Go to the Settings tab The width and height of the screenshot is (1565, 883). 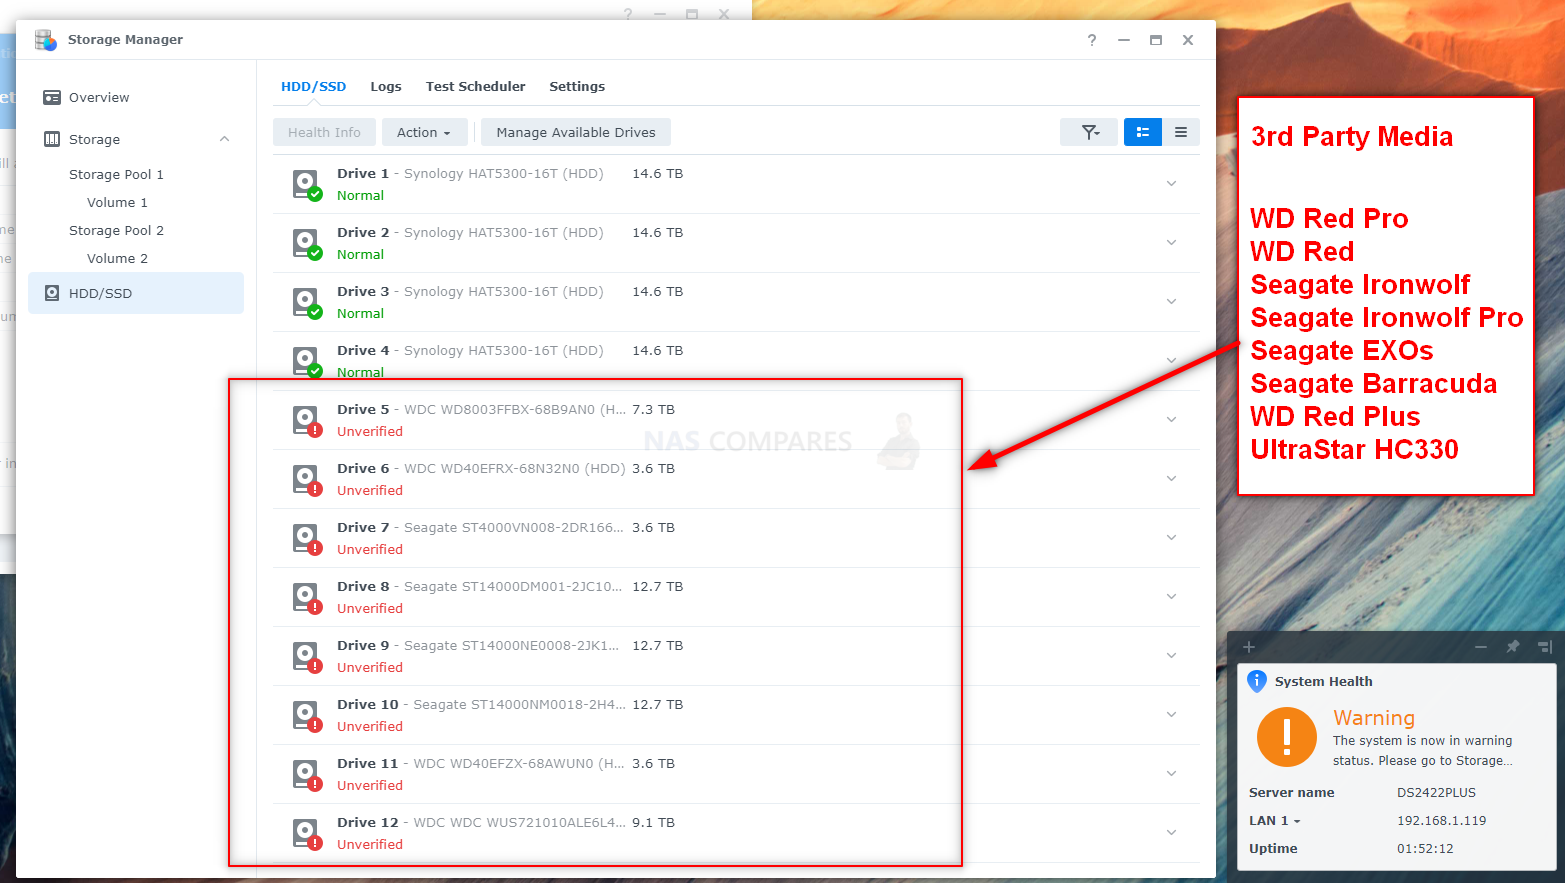click(577, 87)
